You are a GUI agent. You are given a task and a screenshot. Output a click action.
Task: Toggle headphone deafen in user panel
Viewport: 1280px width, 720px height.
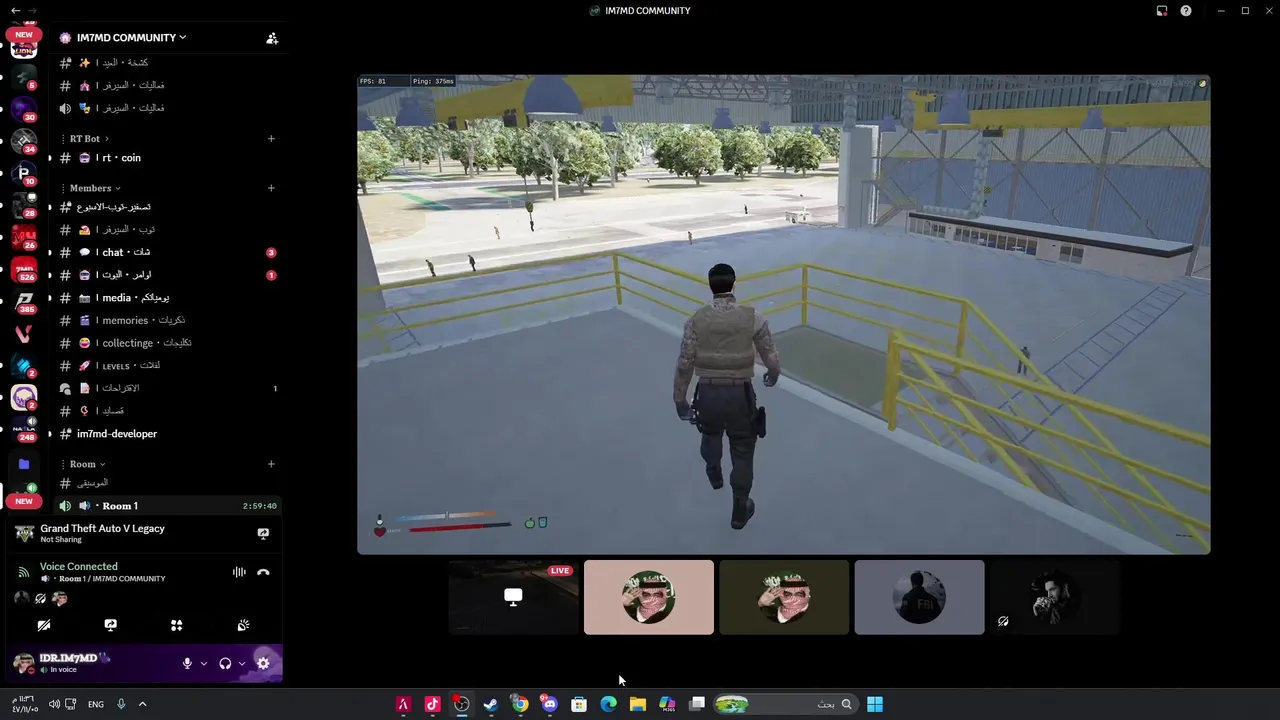pyautogui.click(x=225, y=663)
